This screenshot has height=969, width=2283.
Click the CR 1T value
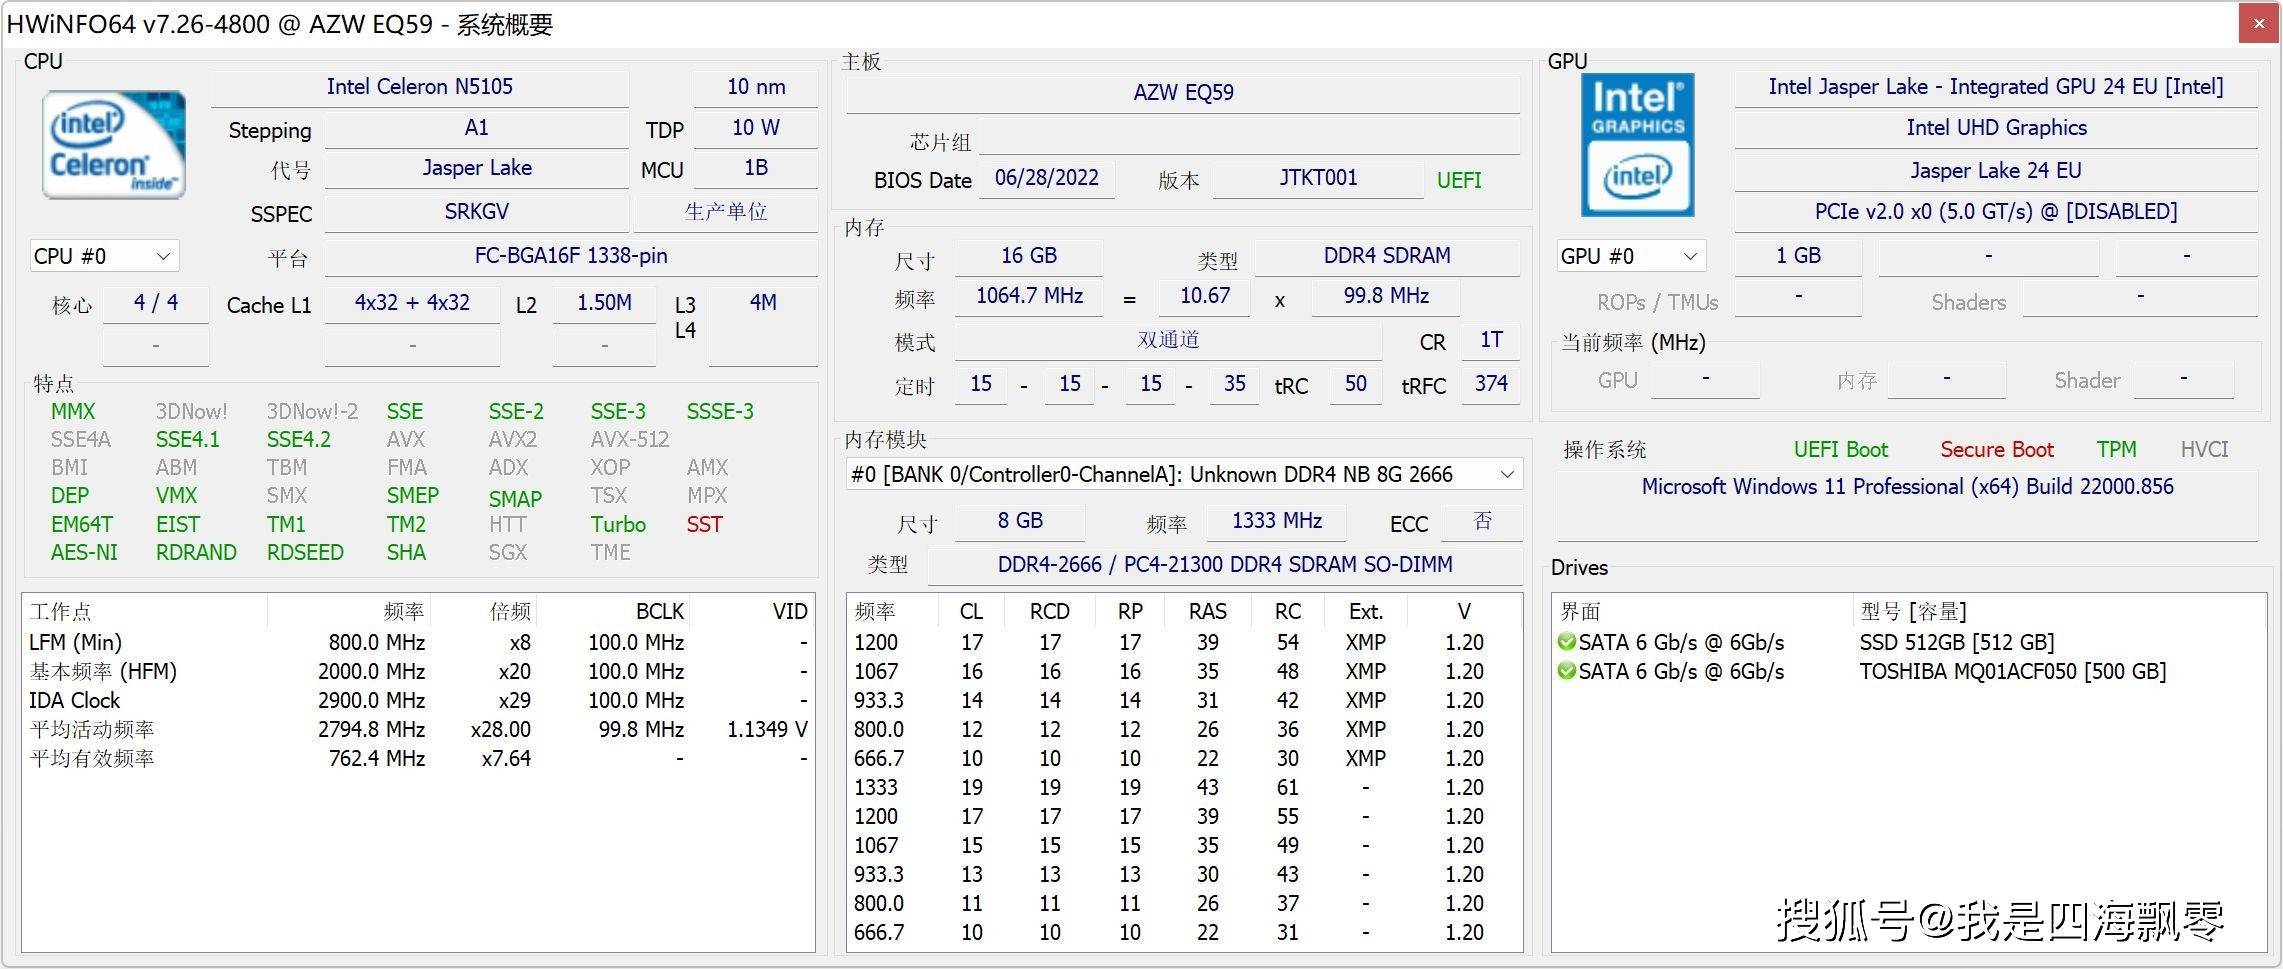[x=1491, y=340]
